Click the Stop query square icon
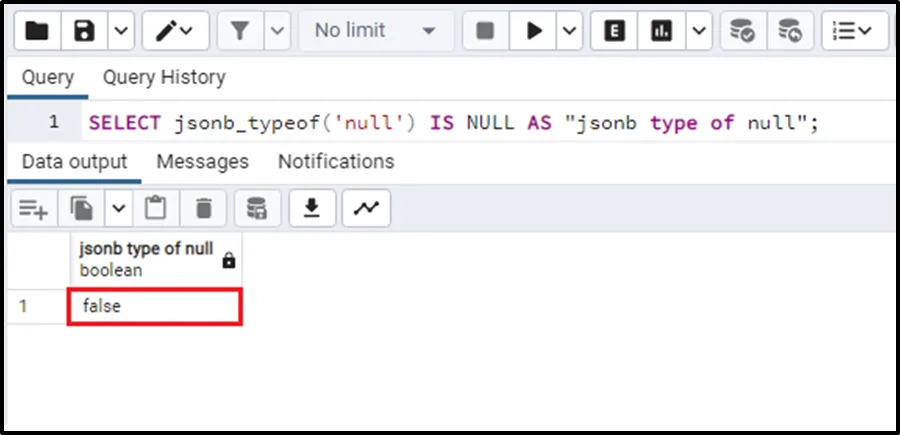900x435 pixels. click(x=486, y=31)
